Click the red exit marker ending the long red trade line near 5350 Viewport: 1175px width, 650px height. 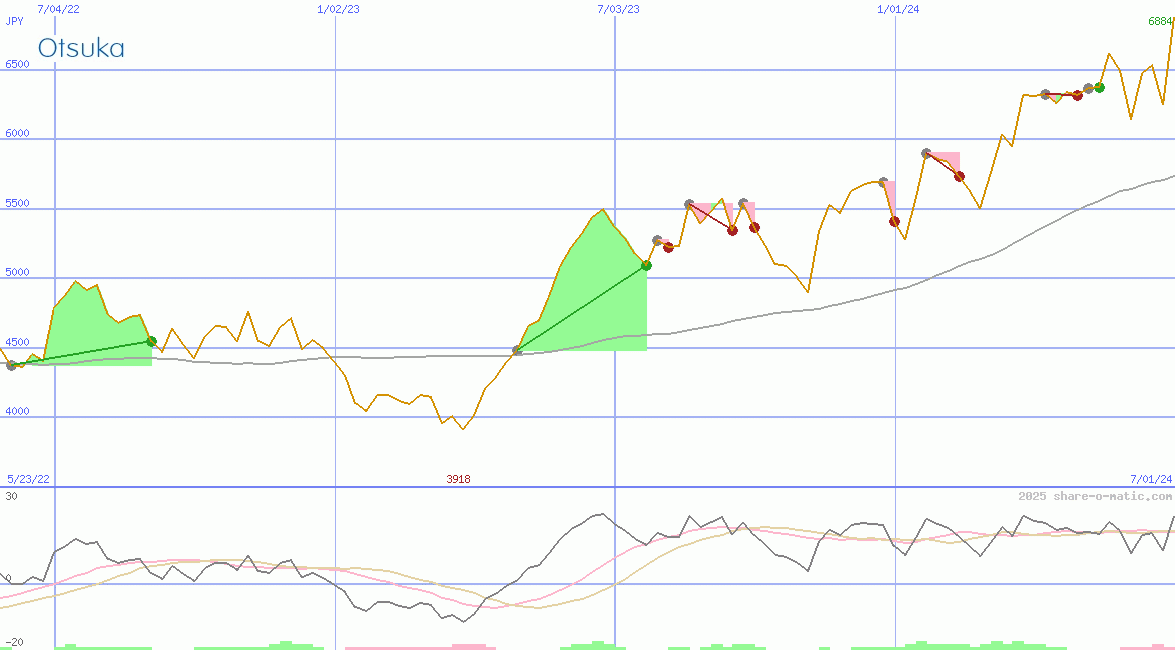click(x=732, y=230)
